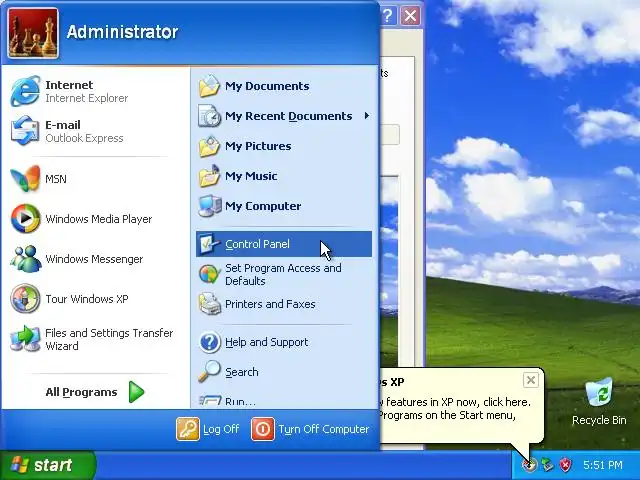Viewport: 640px width, 480px height.
Task: Select the Printers and Faxes label
Action: click(x=270, y=304)
